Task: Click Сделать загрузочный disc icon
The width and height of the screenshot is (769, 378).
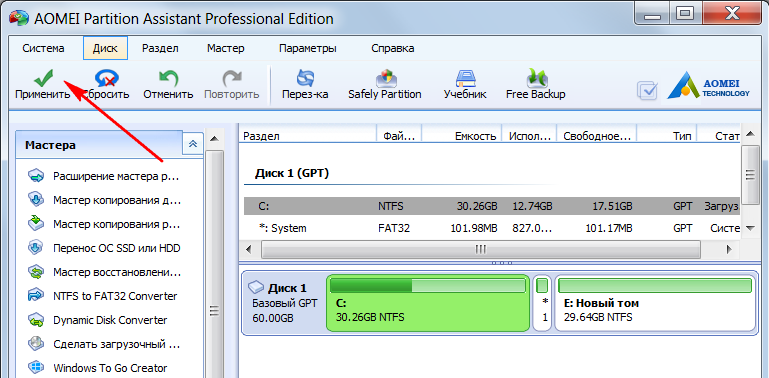Action: (36, 344)
